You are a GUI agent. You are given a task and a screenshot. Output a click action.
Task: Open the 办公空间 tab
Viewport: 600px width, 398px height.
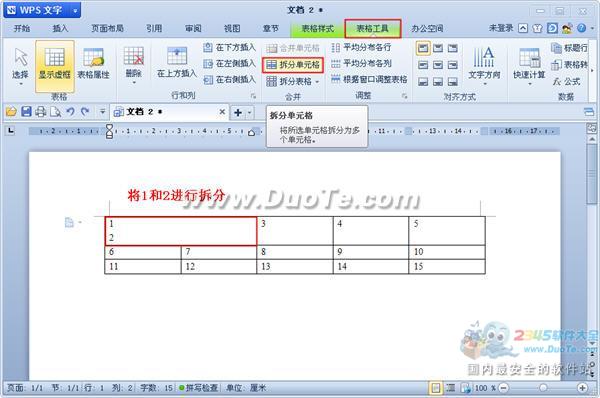tap(427, 28)
